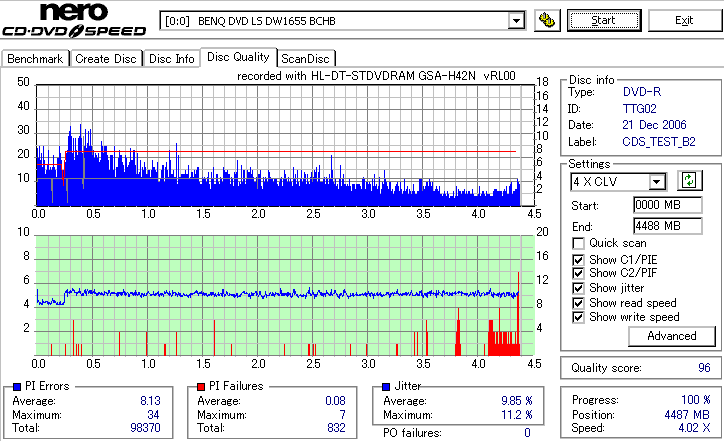Image resolution: width=724 pixels, height=441 pixels.
Task: Switch to the ScanDisc tab
Action: pos(305,59)
